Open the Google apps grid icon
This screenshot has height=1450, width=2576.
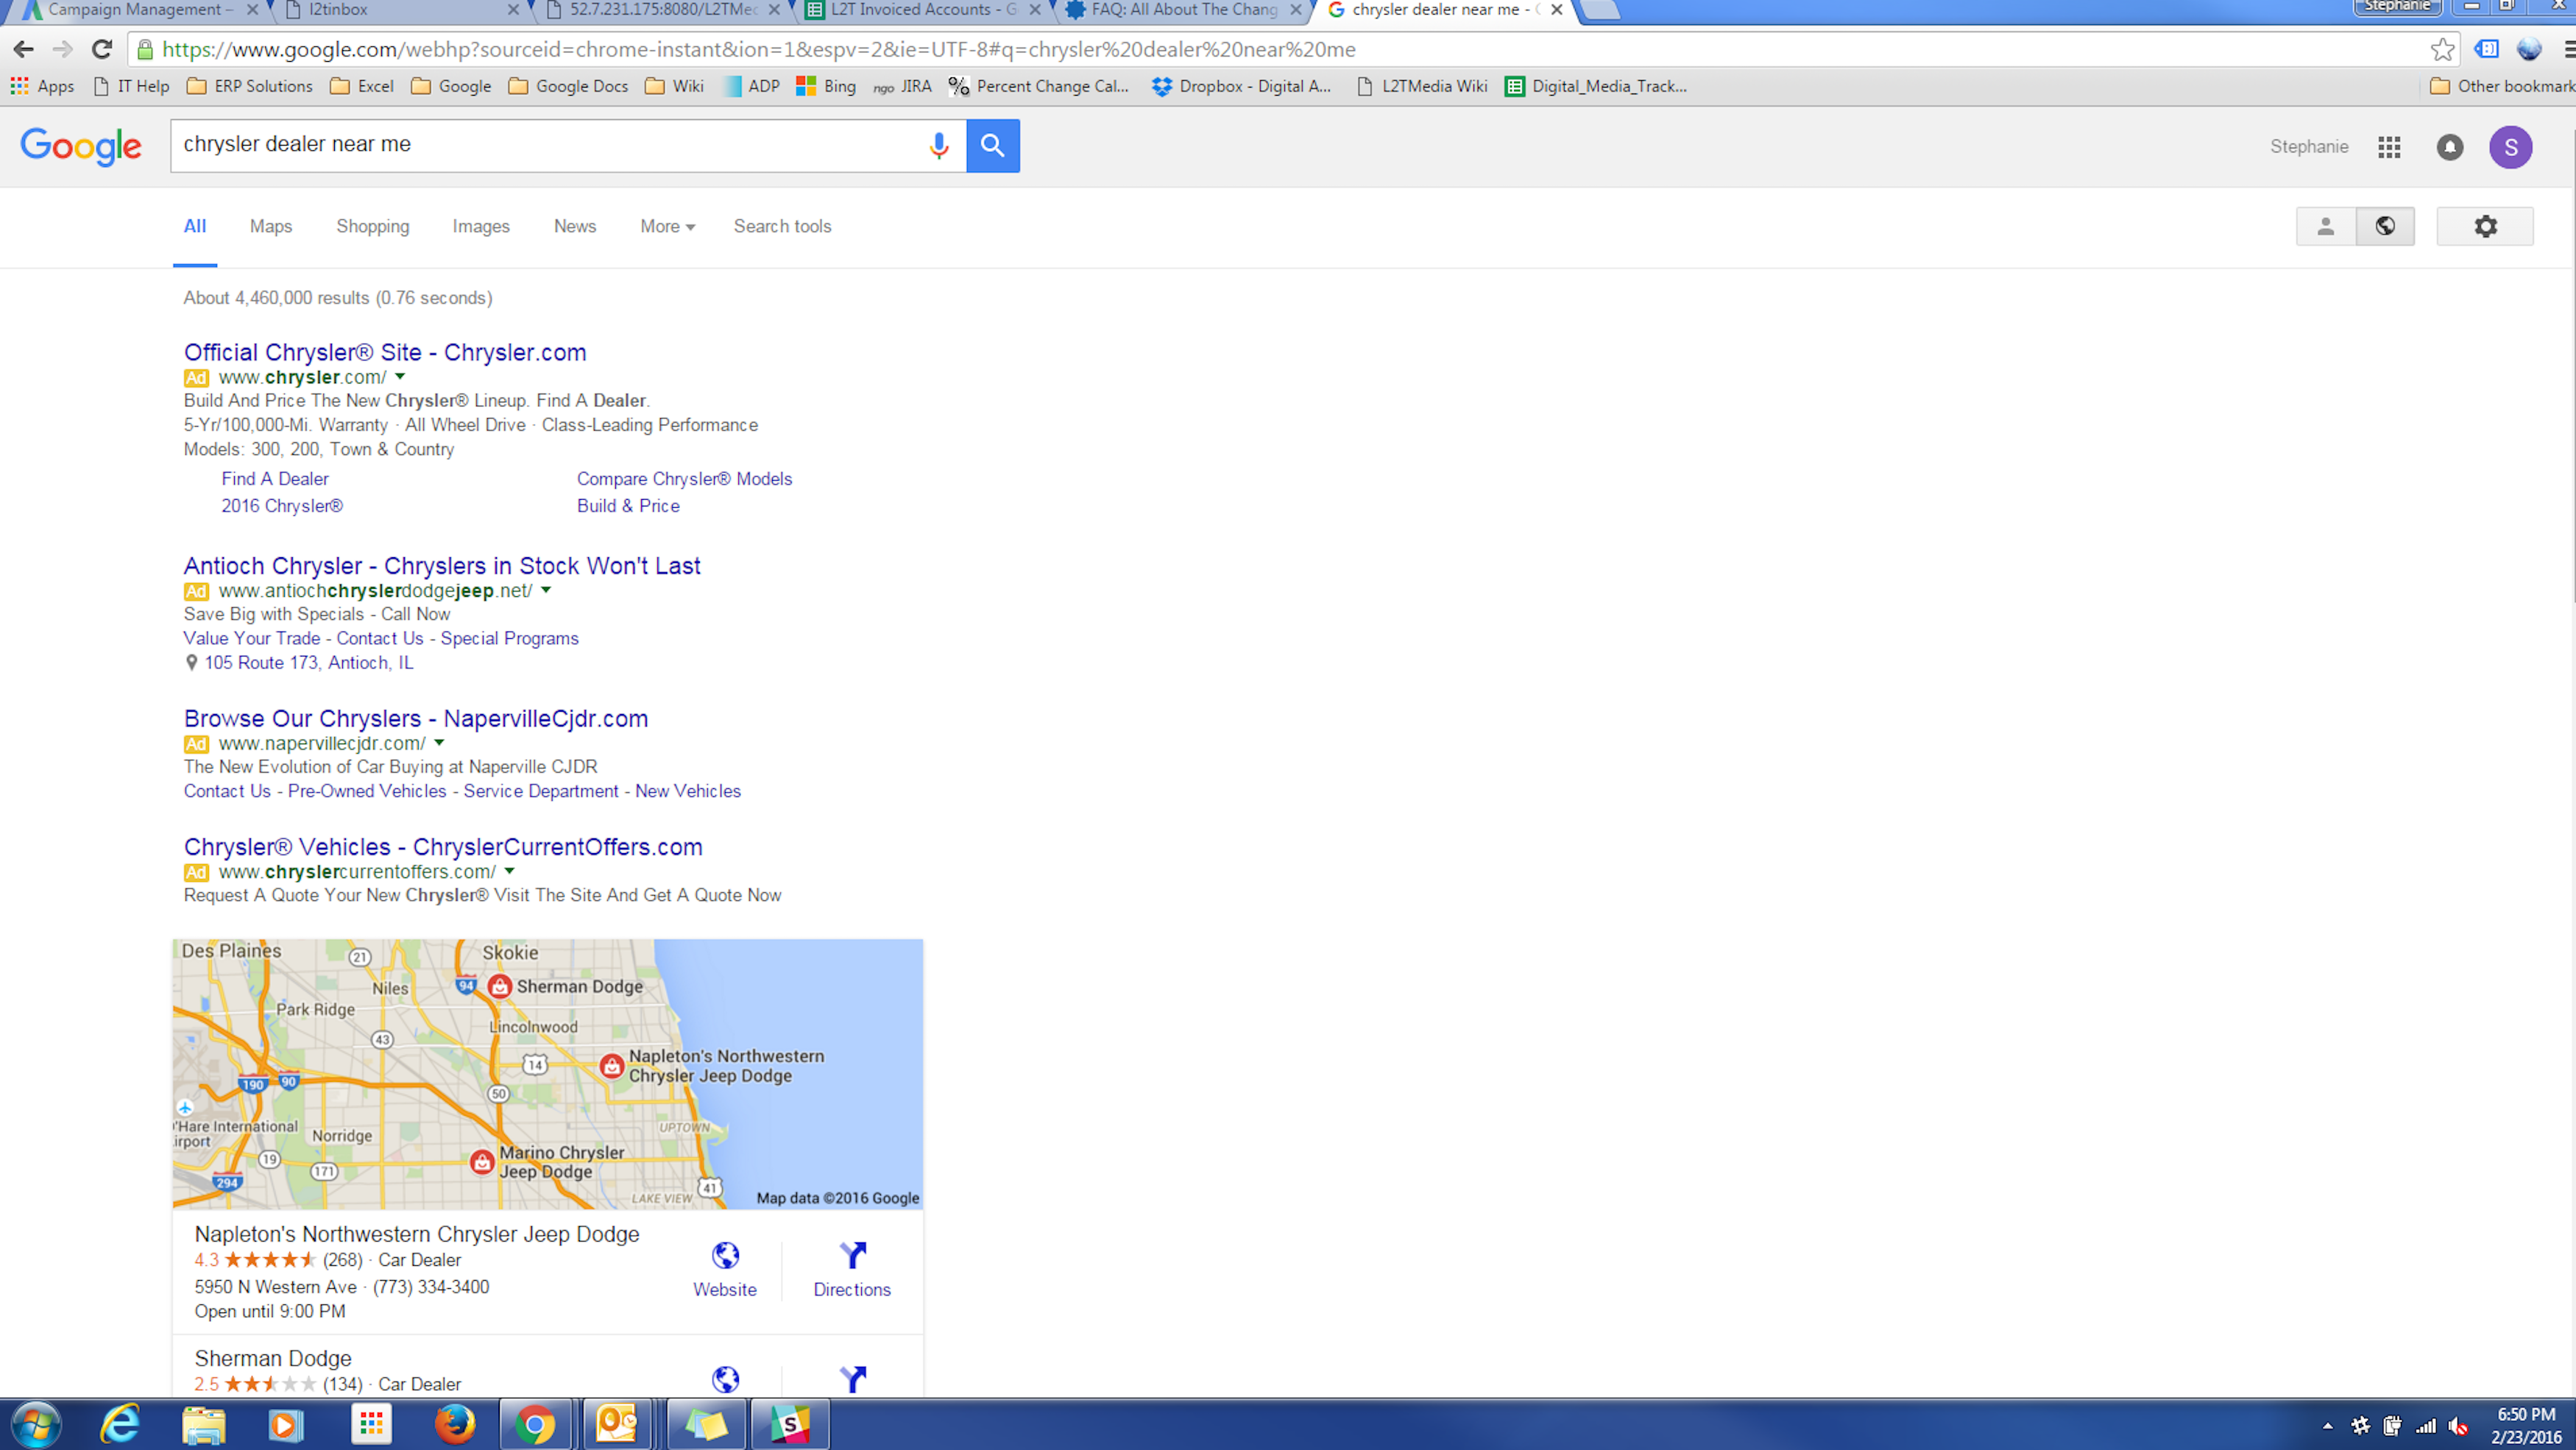2389,147
